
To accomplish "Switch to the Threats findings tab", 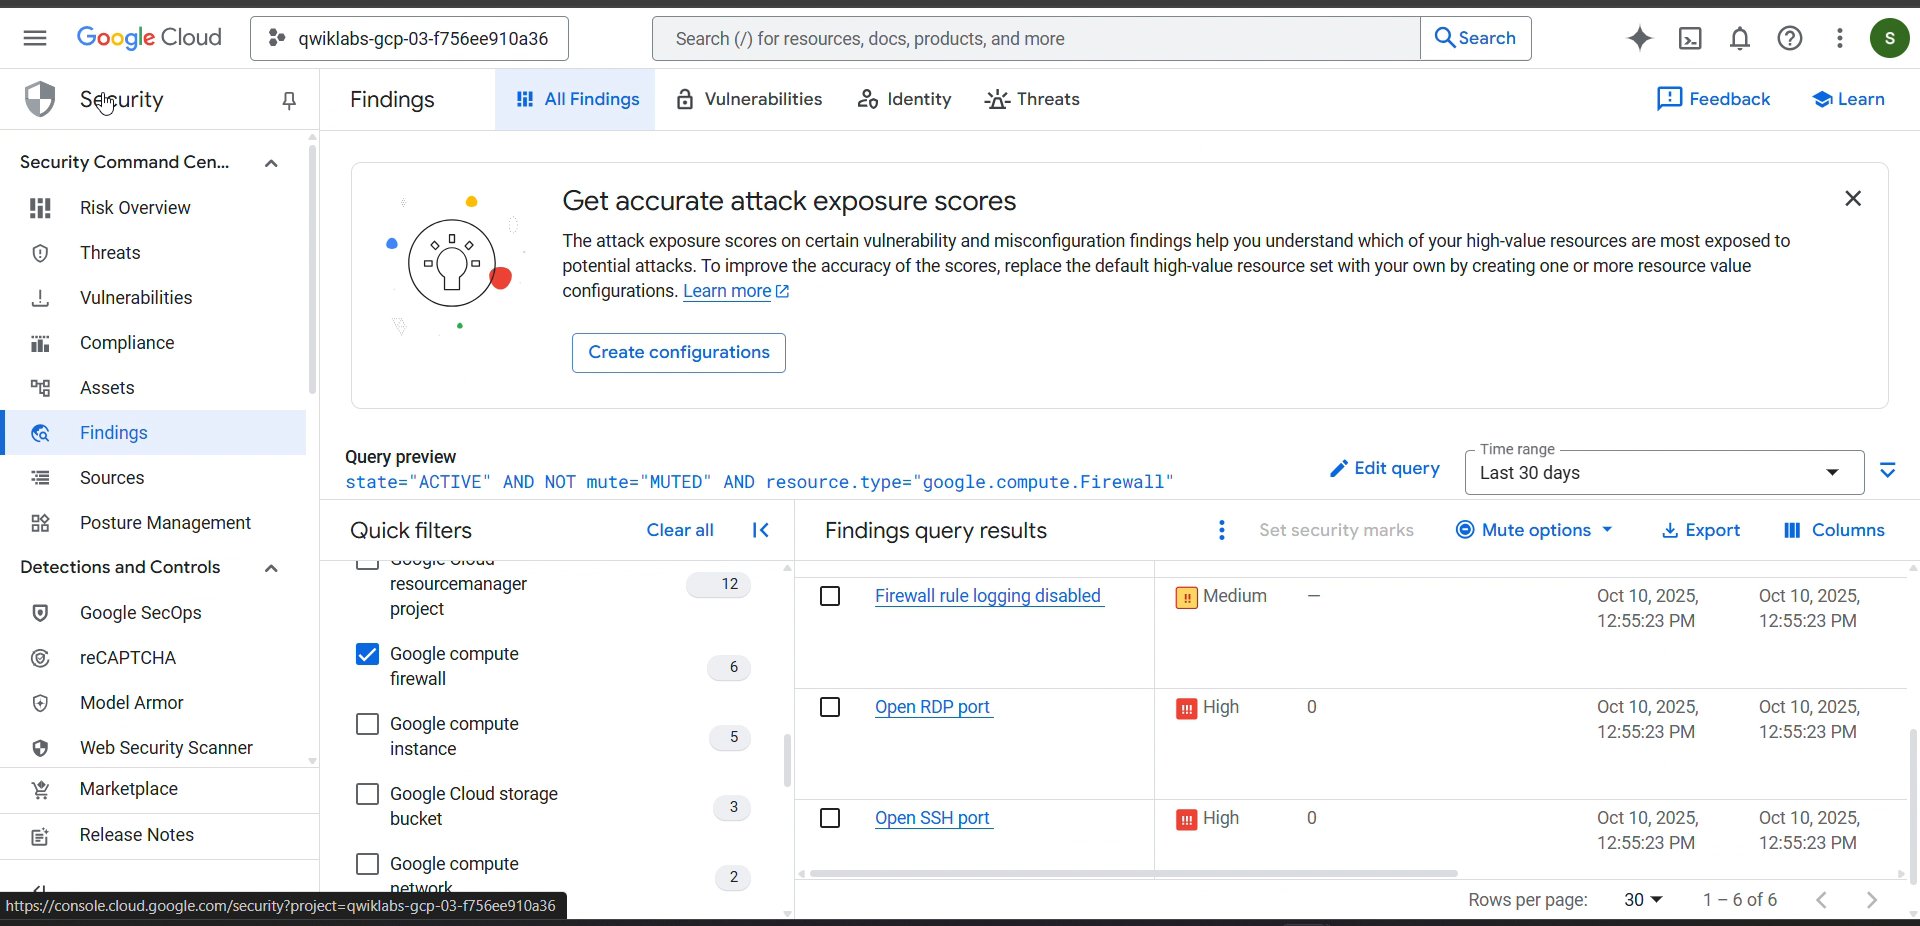I will coord(1032,99).
